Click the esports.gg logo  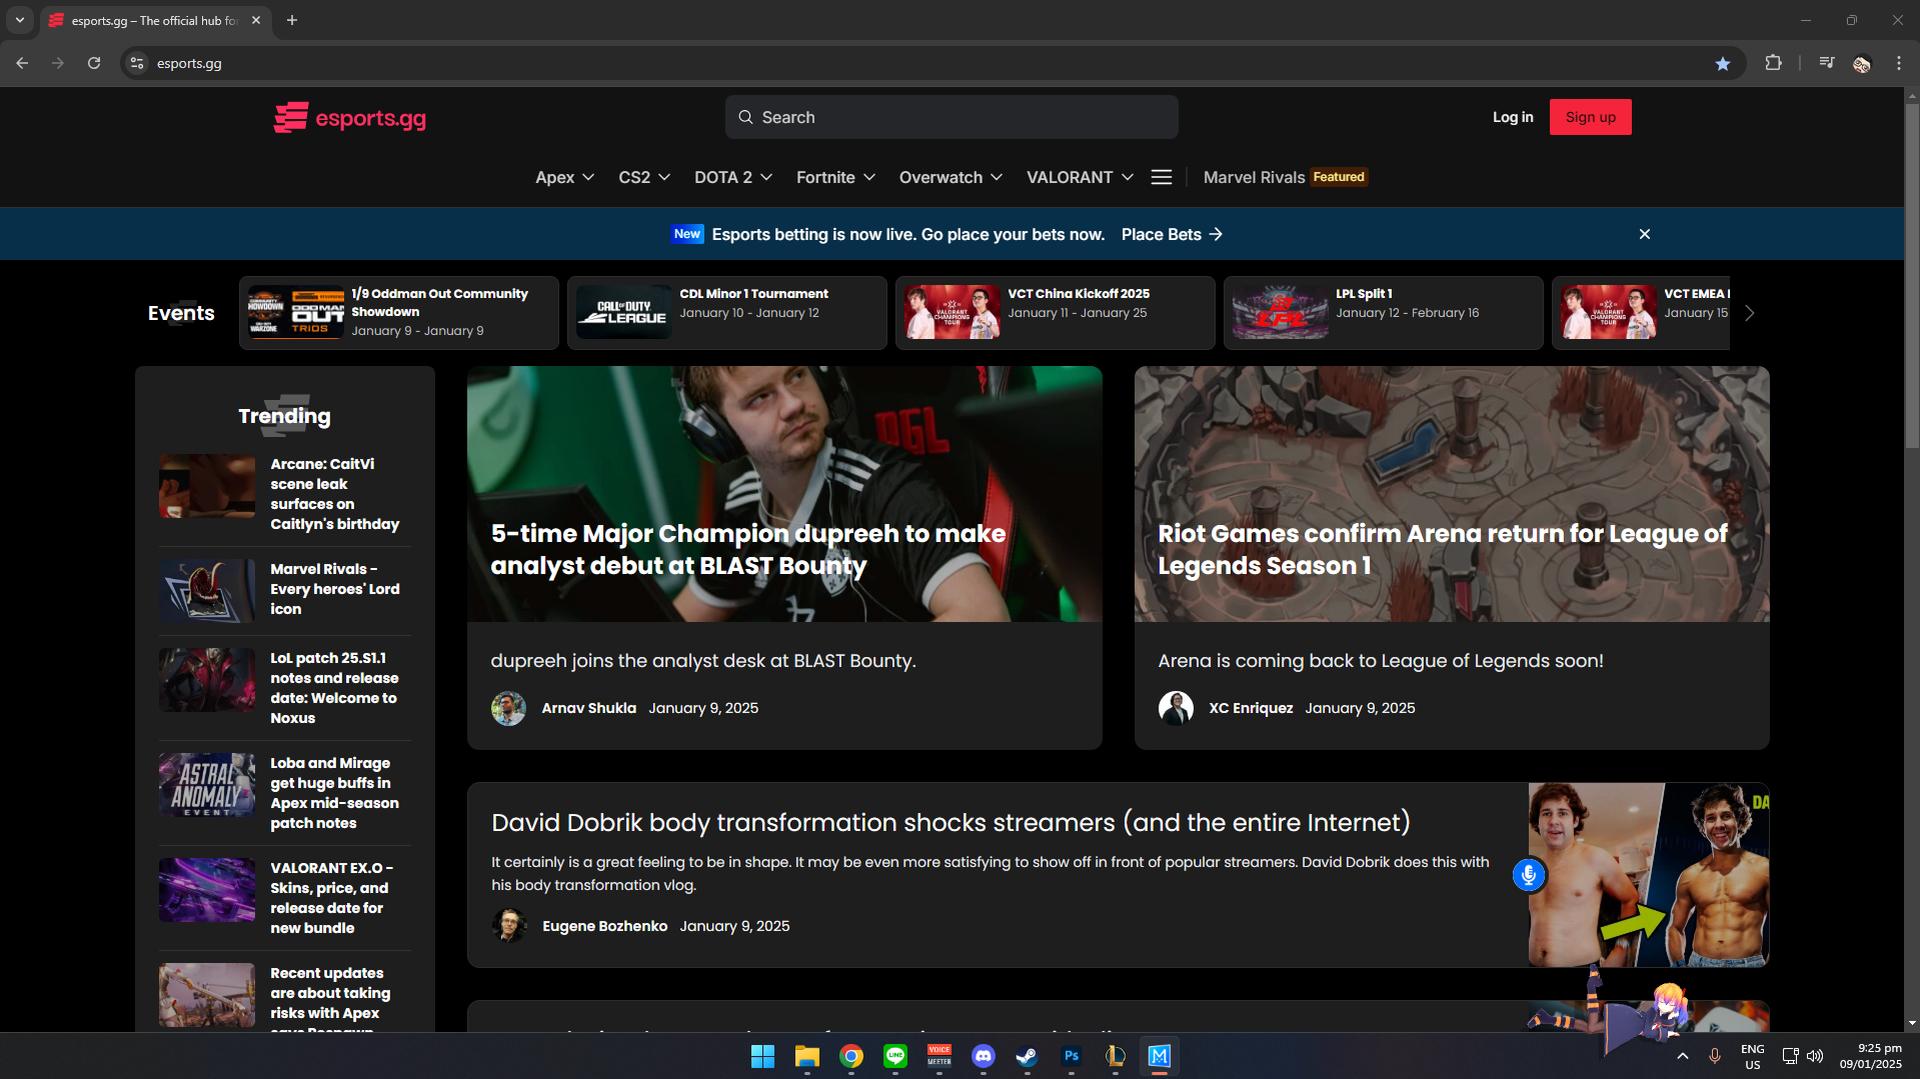(x=350, y=118)
